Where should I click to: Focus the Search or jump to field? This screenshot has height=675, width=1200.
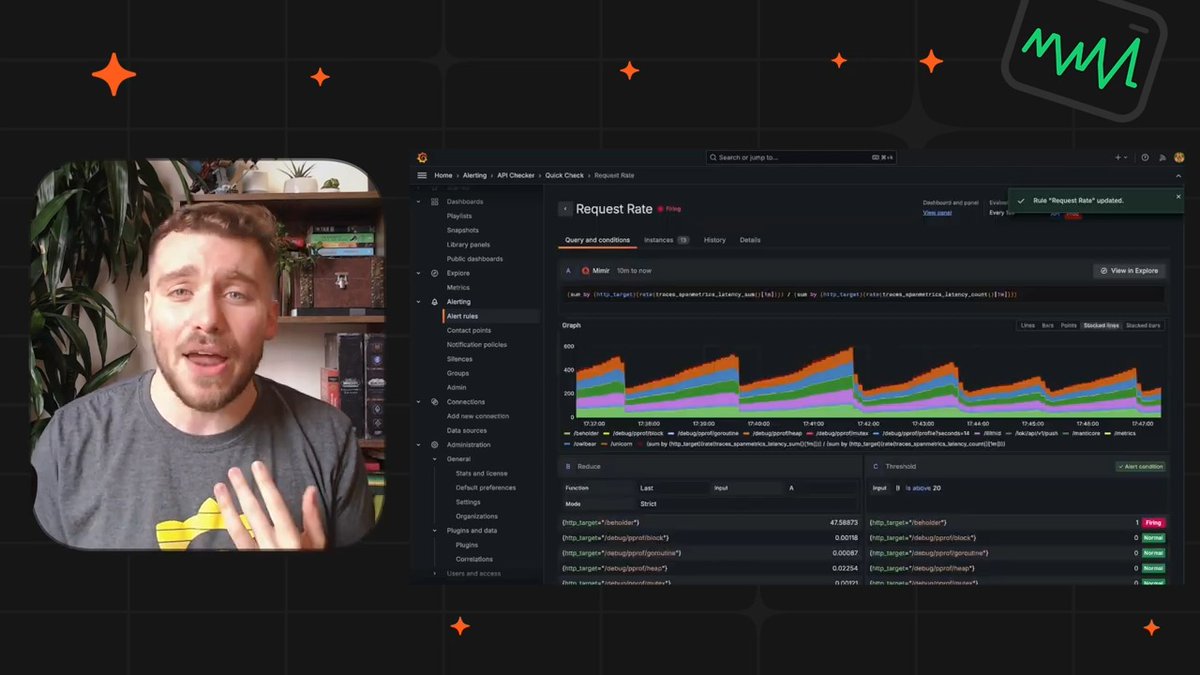coord(801,157)
